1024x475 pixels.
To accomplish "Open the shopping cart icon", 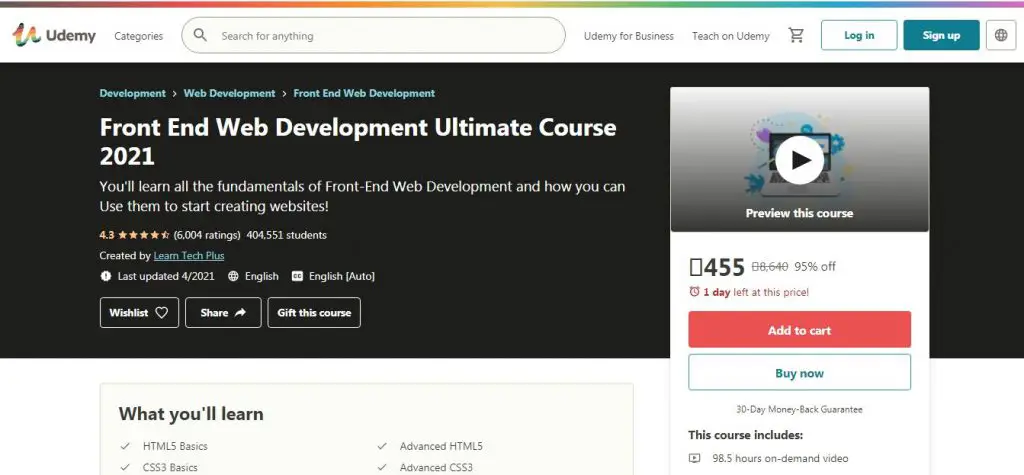I will (x=796, y=36).
